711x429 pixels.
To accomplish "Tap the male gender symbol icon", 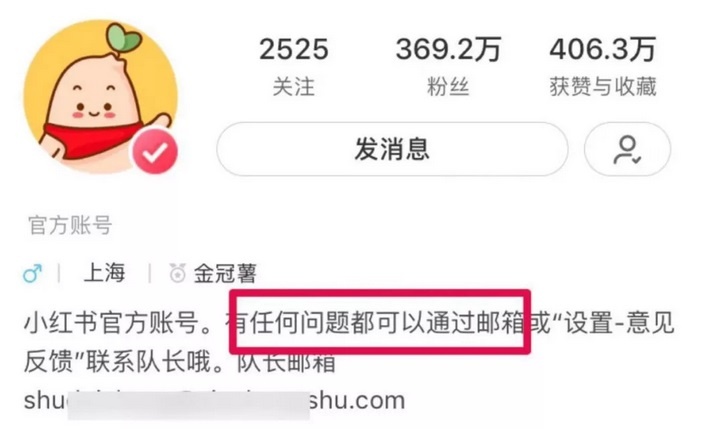I will click(x=33, y=273).
